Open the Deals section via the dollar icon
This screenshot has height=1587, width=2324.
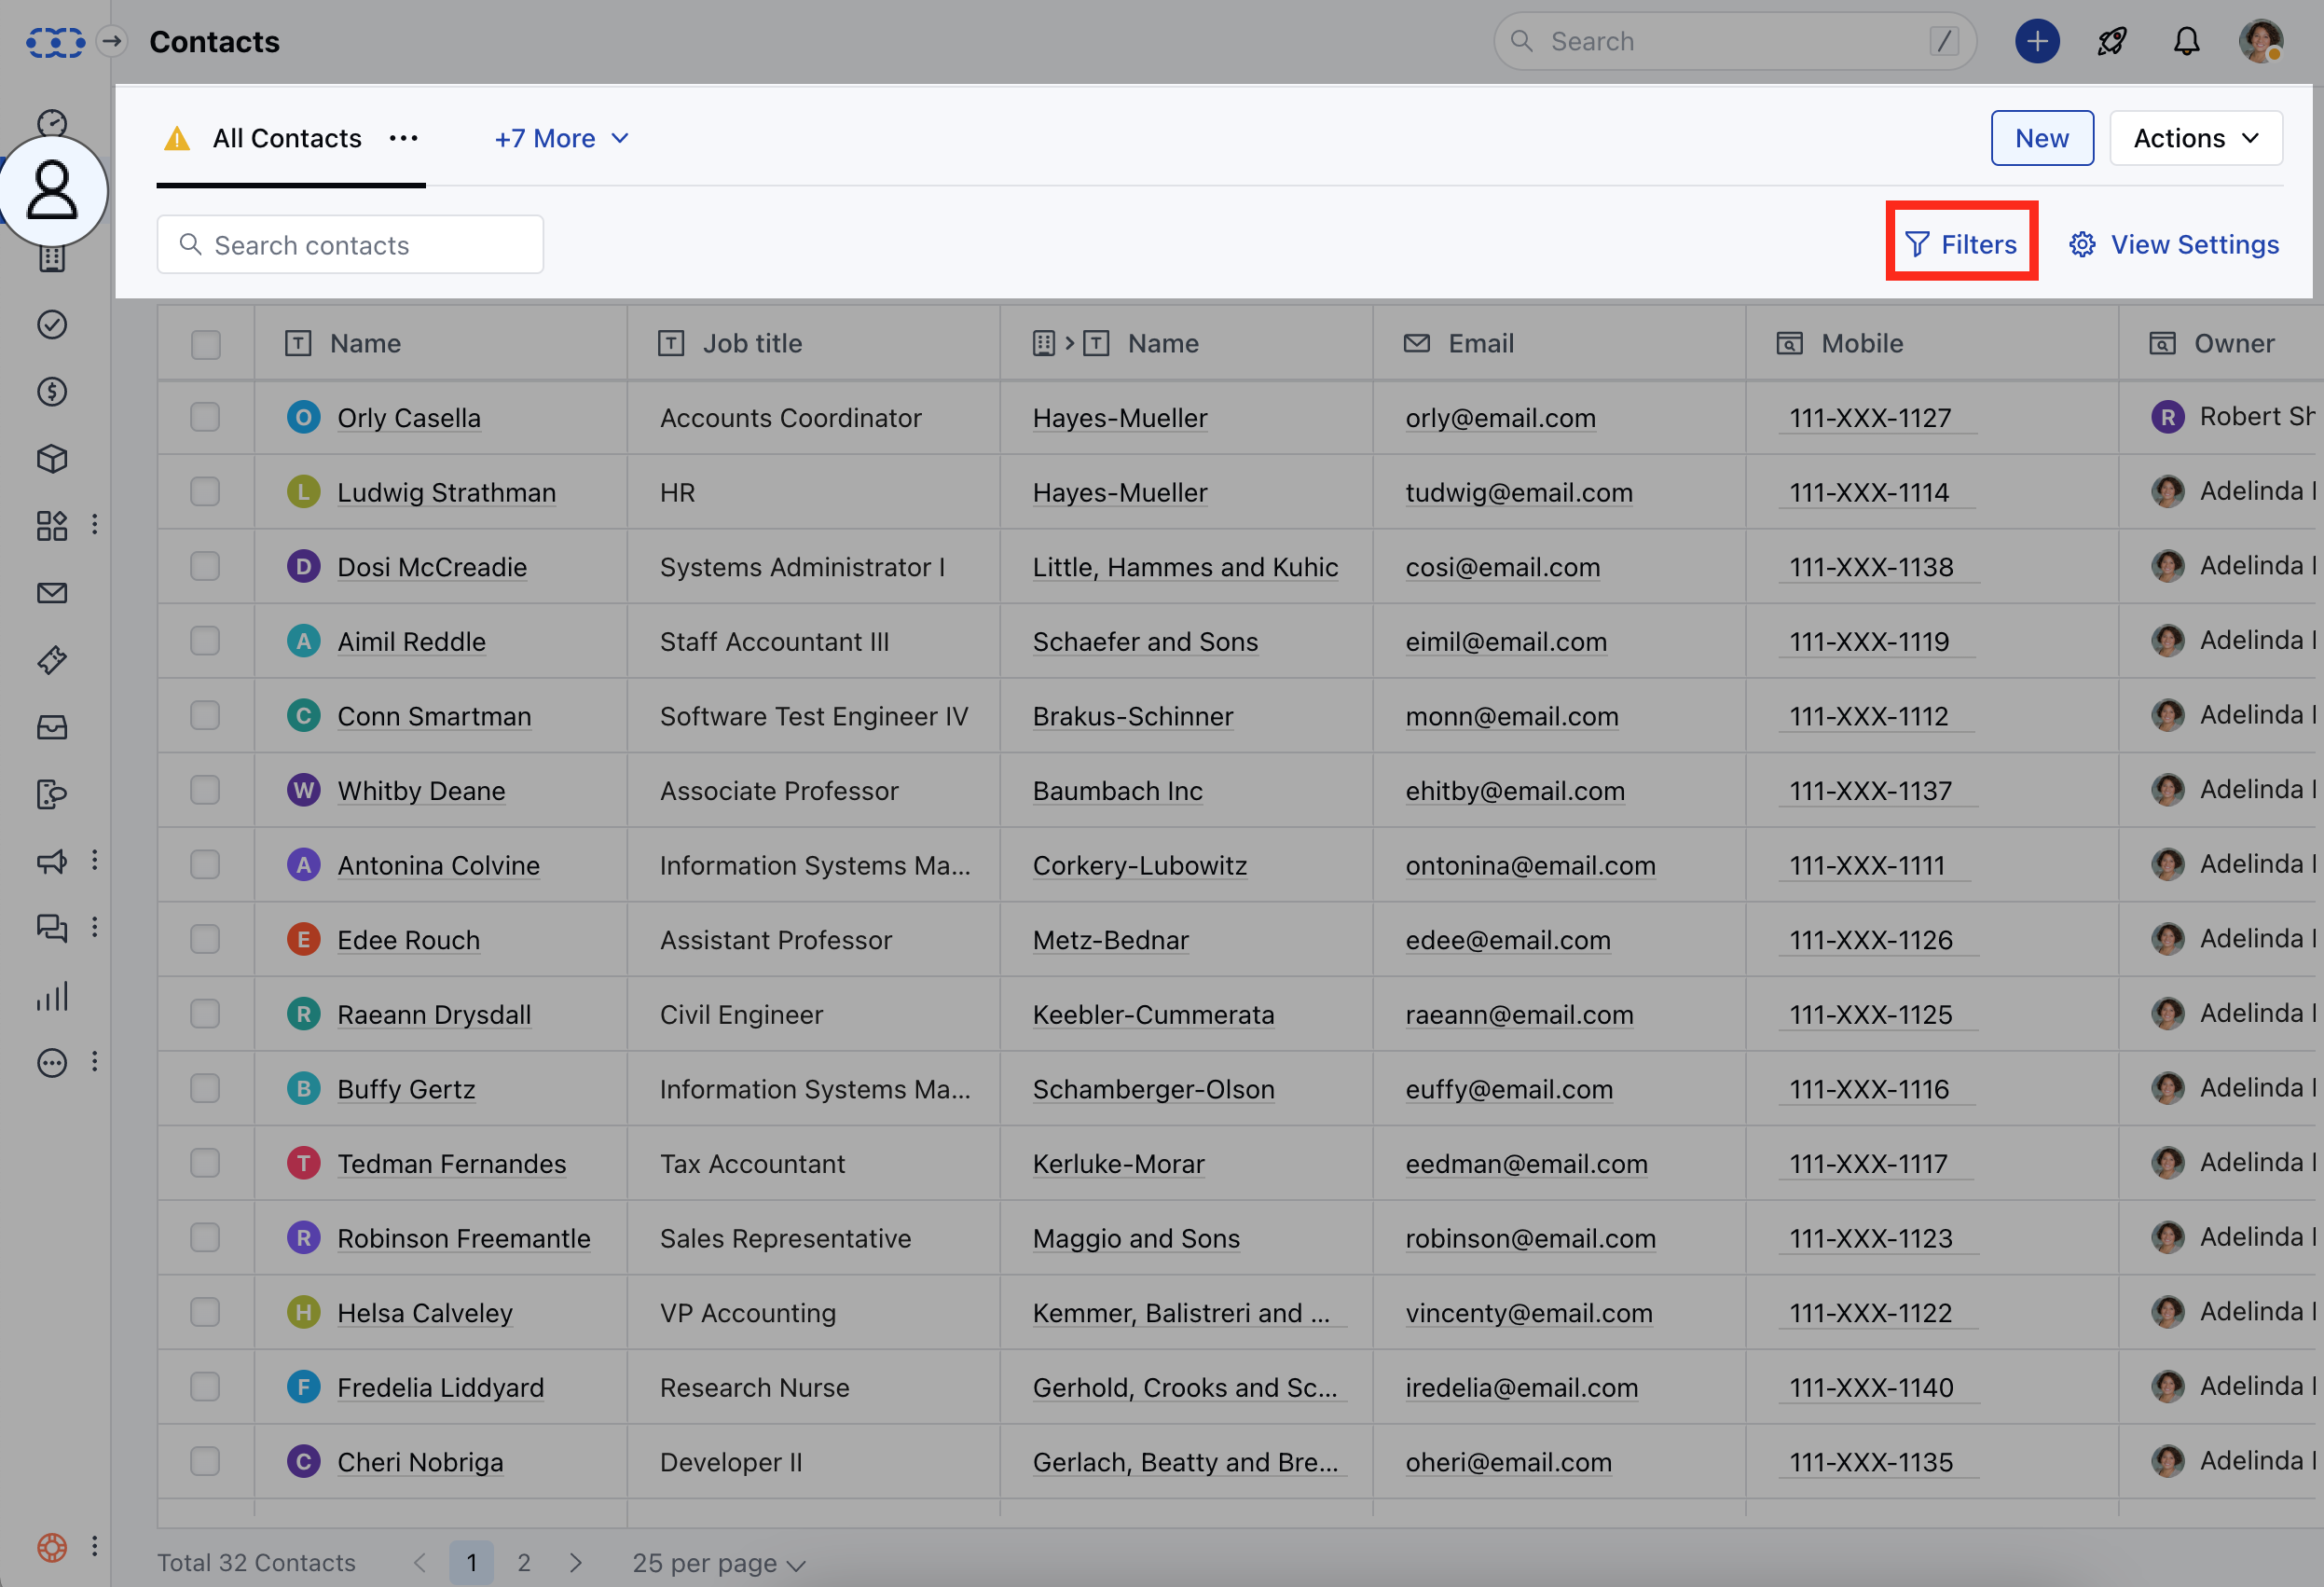[x=52, y=392]
